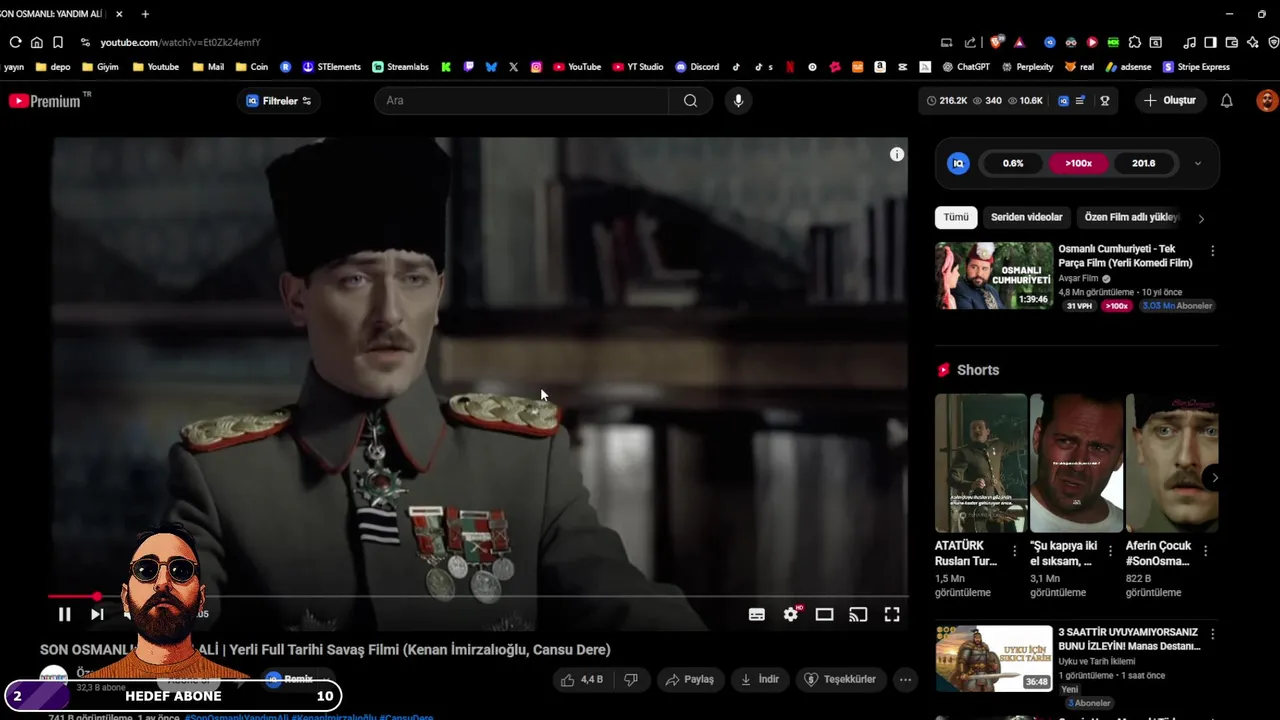Show more chips with right arrow
Image resolution: width=1280 pixels, height=720 pixels.
1201,218
